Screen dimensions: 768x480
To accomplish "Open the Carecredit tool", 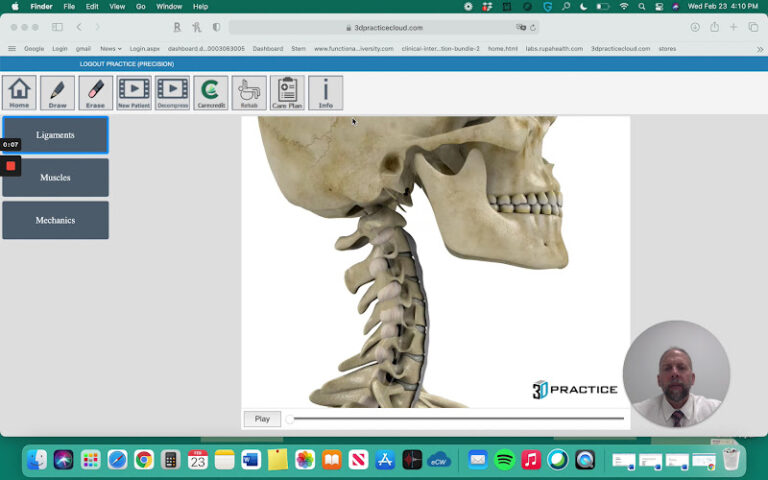I will tap(211, 93).
